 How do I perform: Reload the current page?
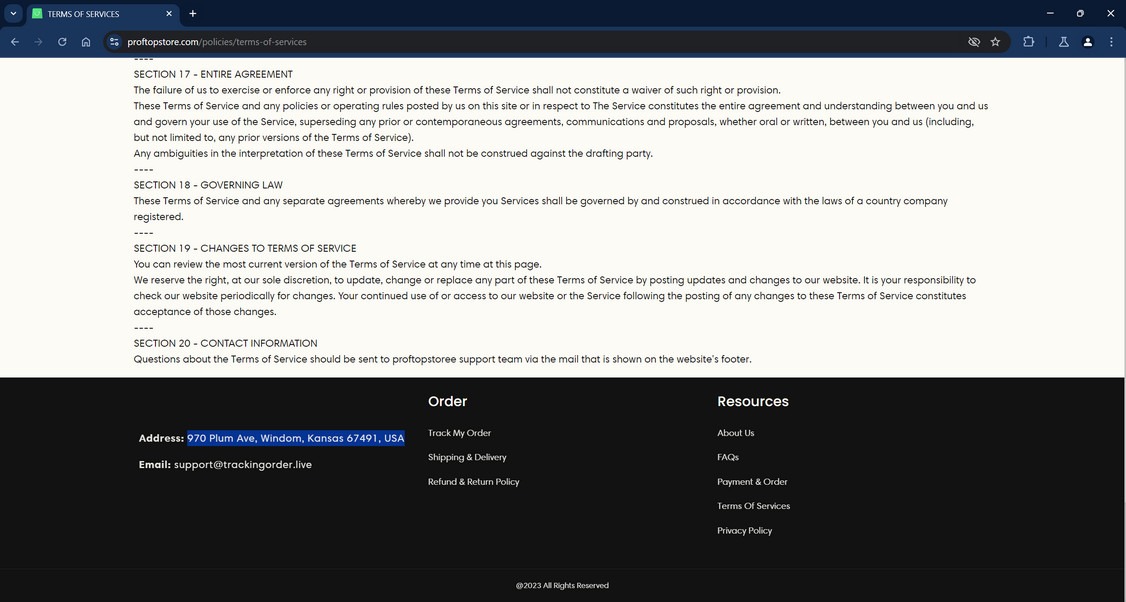pyautogui.click(x=62, y=42)
